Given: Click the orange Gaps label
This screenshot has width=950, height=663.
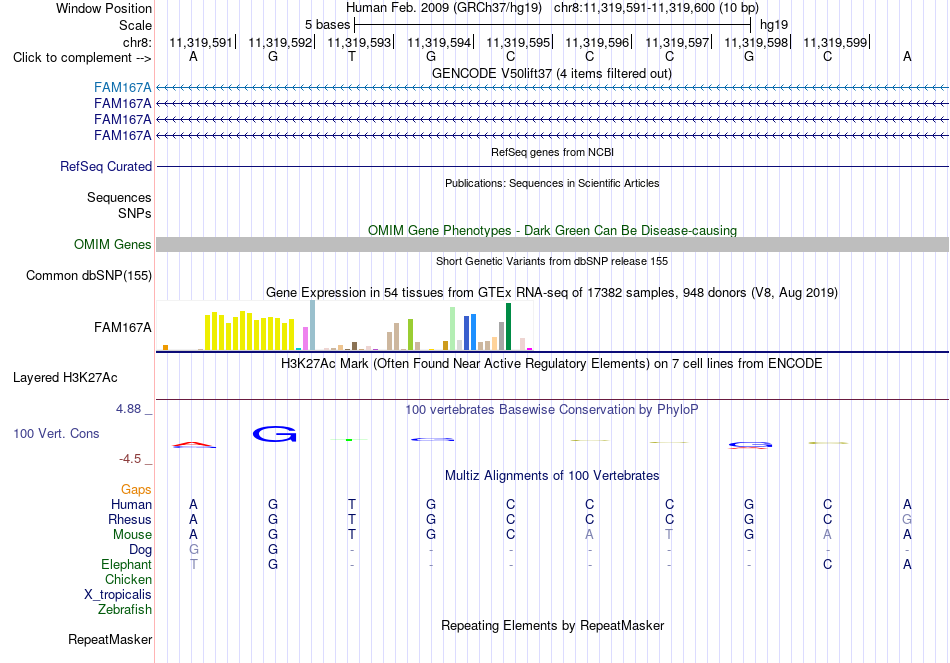Looking at the screenshot, I should (136, 489).
